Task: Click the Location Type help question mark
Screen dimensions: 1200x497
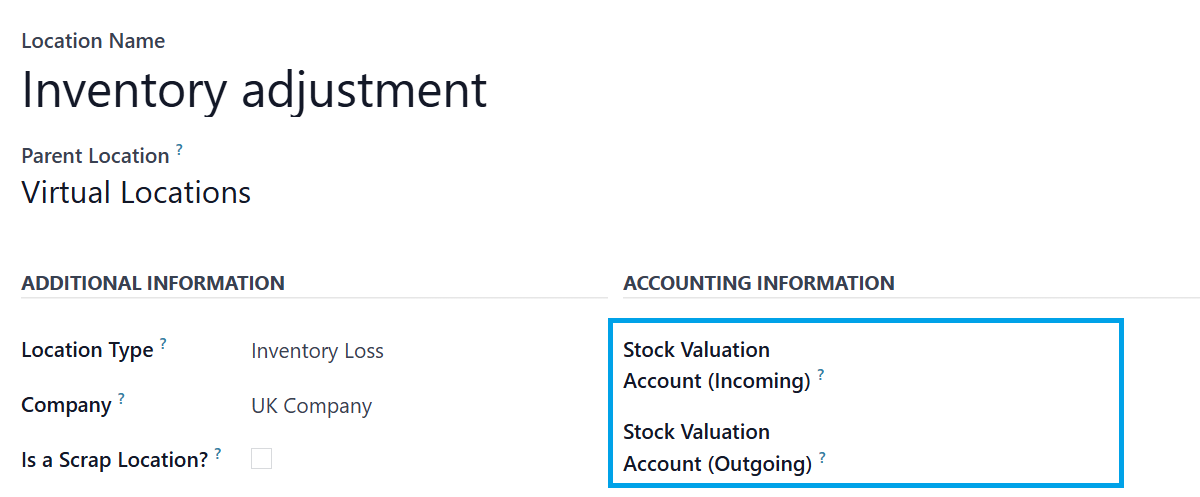Action: coord(163,344)
